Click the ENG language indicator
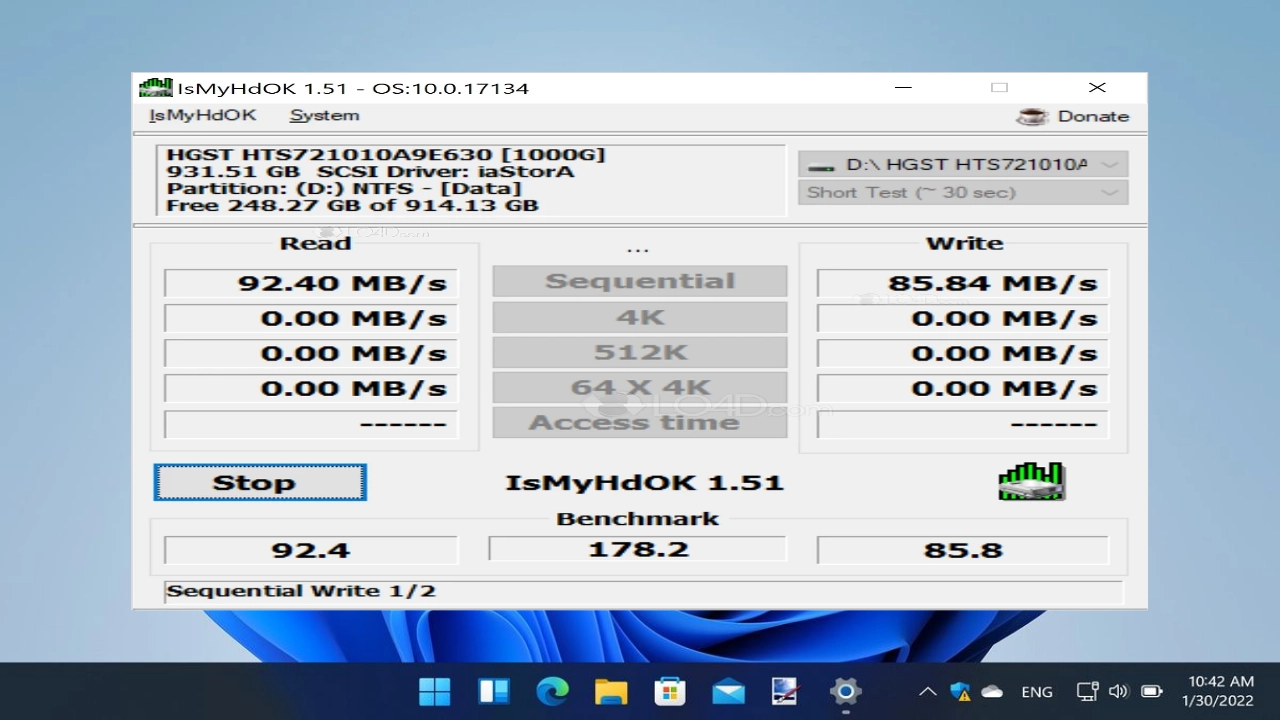Screen dimensions: 1280x720 (1037, 692)
